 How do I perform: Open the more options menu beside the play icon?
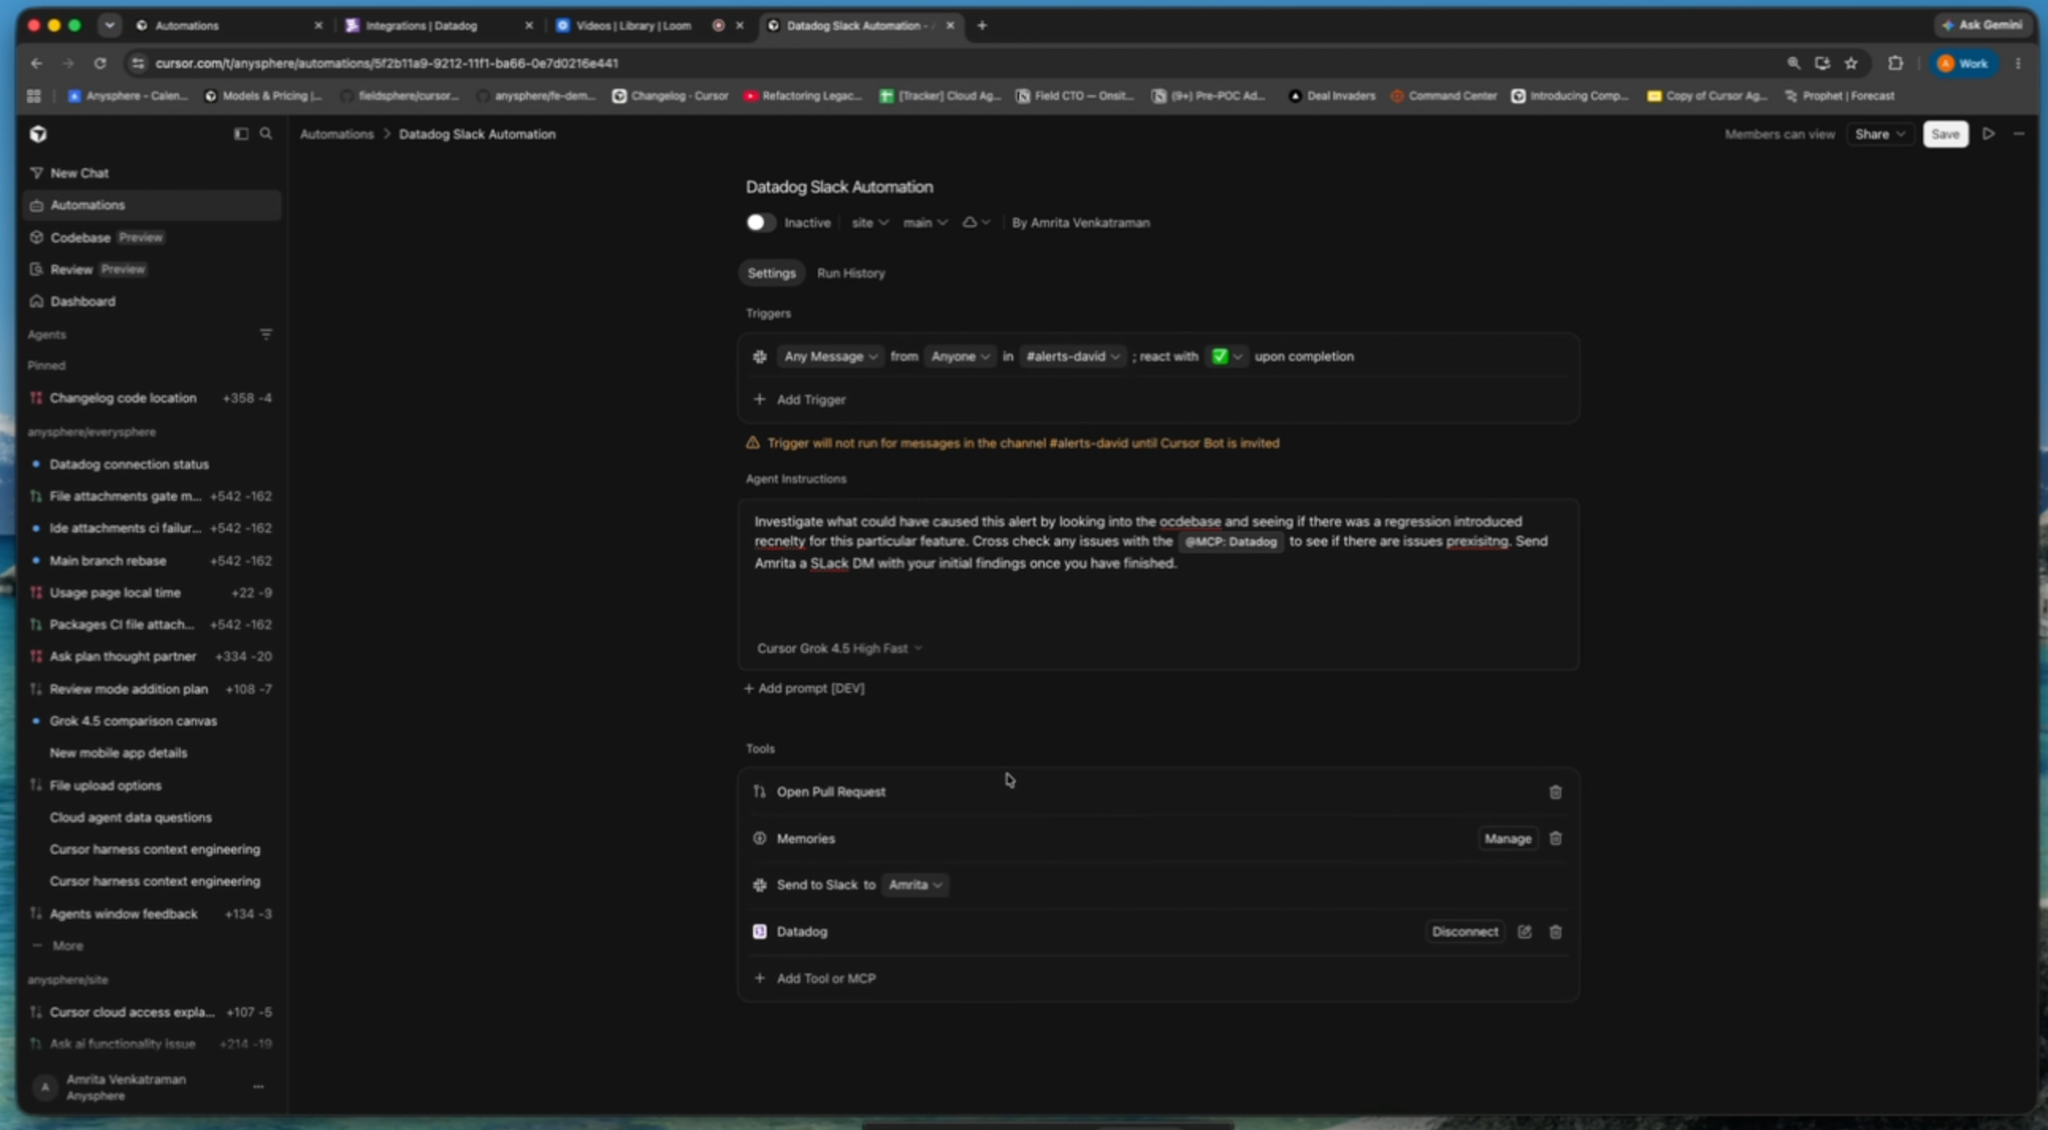(x=2019, y=134)
